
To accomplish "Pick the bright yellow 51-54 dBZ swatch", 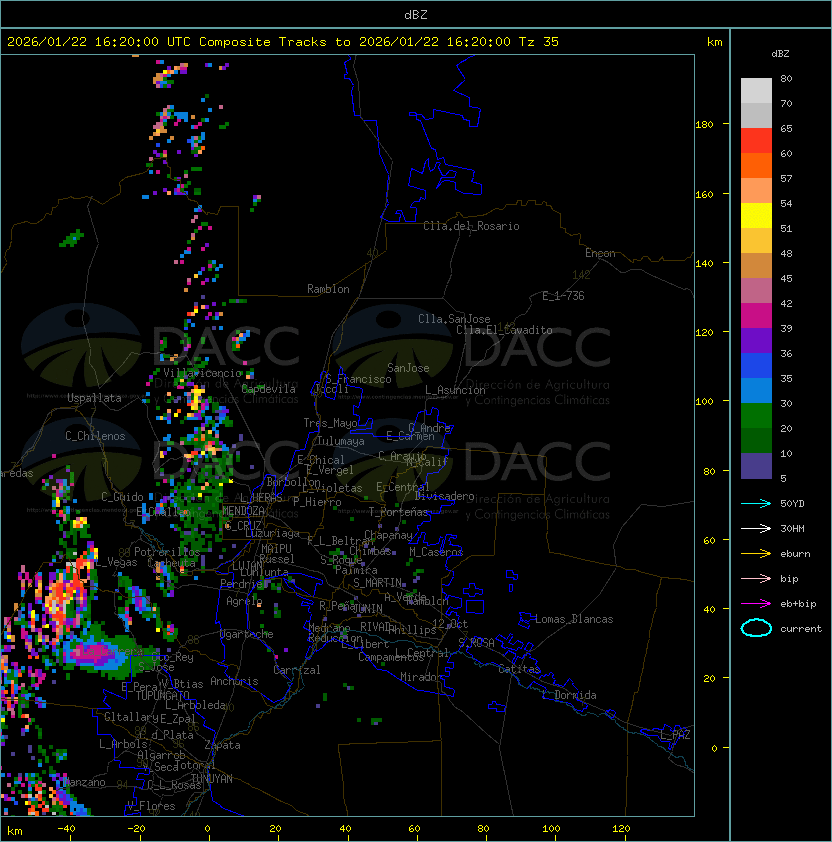I will click(756, 215).
